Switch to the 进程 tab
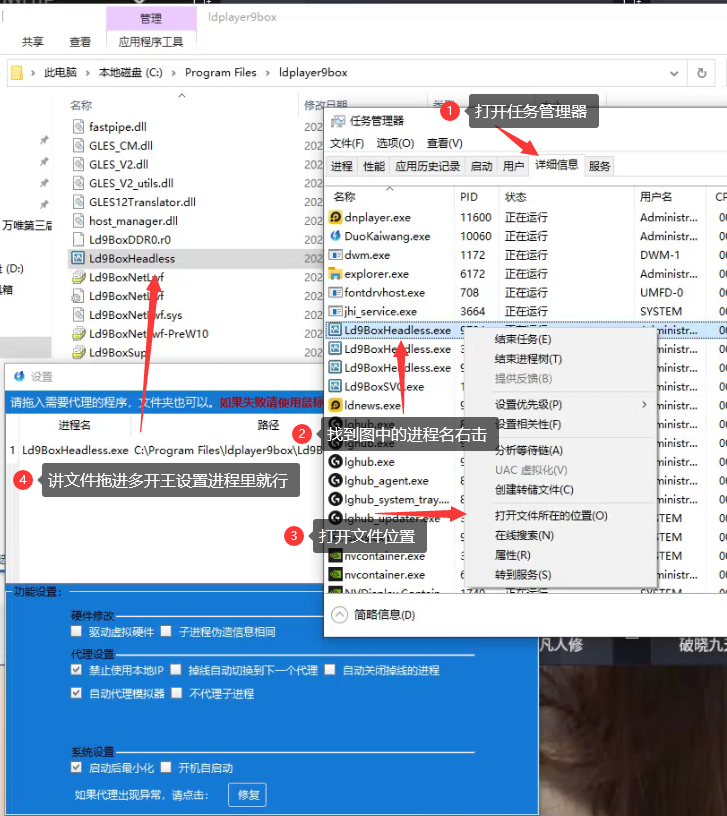Viewport: 727px width, 816px height. point(341,166)
